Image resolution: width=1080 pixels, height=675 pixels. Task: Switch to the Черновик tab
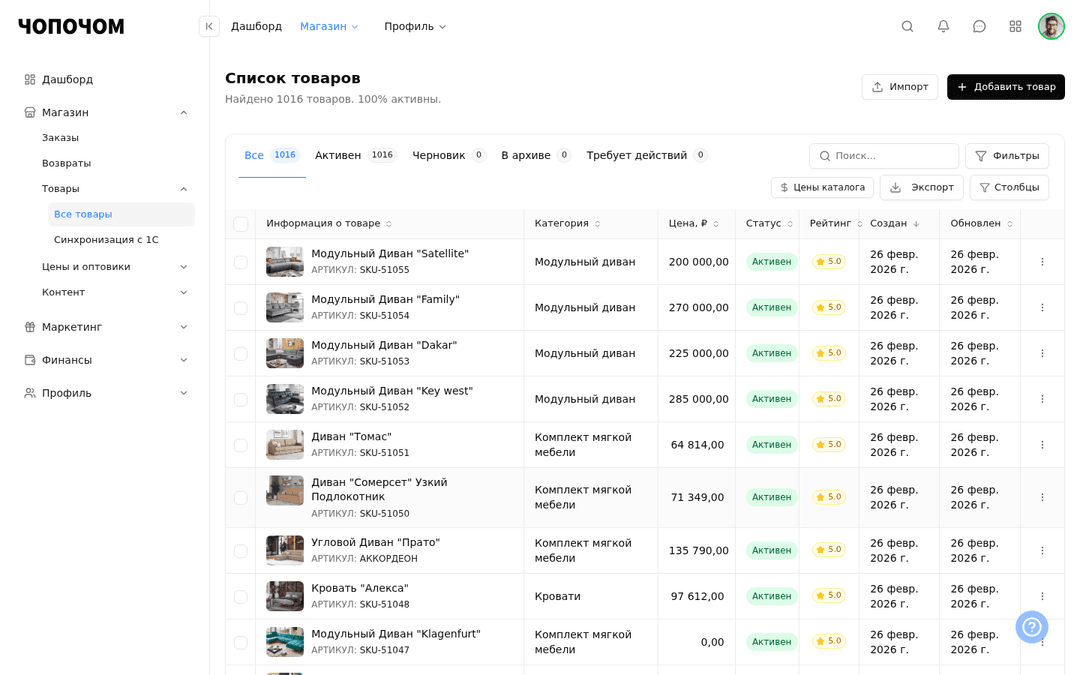pyautogui.click(x=449, y=156)
